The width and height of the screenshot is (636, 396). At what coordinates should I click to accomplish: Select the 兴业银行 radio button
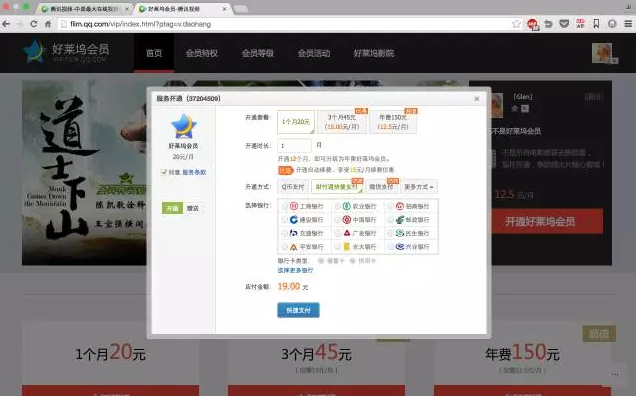pos(390,247)
